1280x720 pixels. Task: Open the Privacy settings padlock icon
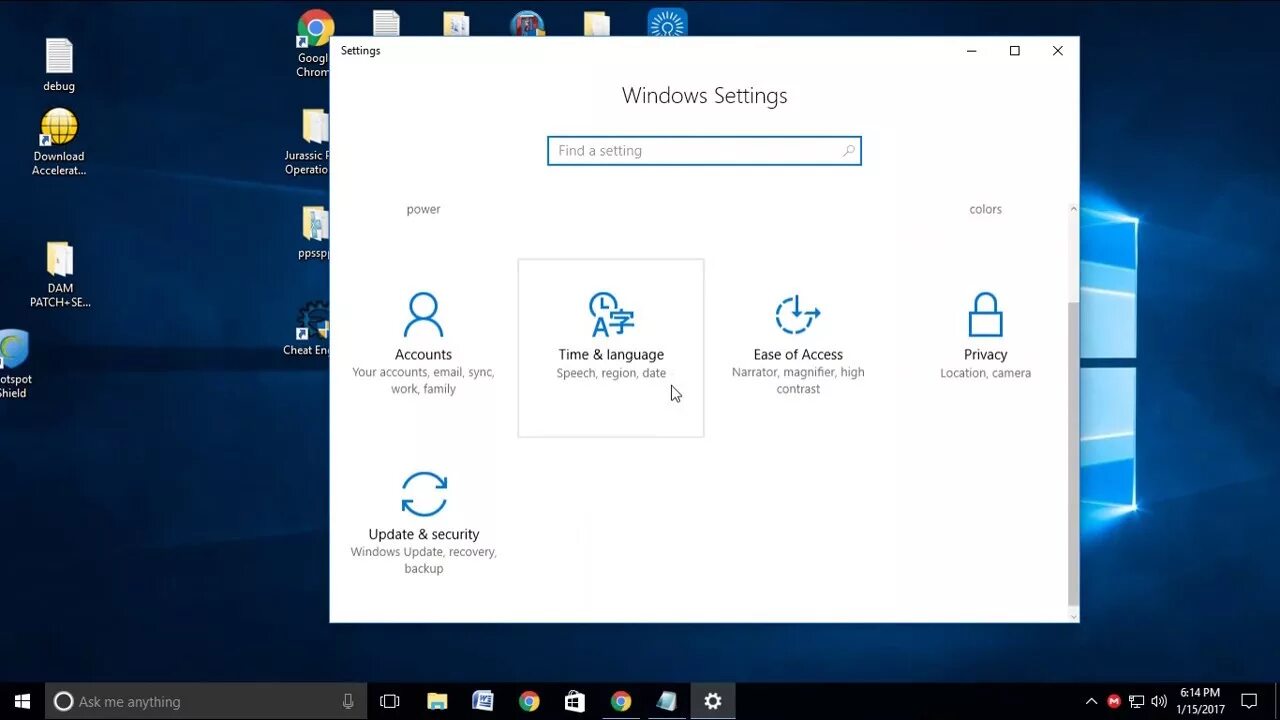985,314
